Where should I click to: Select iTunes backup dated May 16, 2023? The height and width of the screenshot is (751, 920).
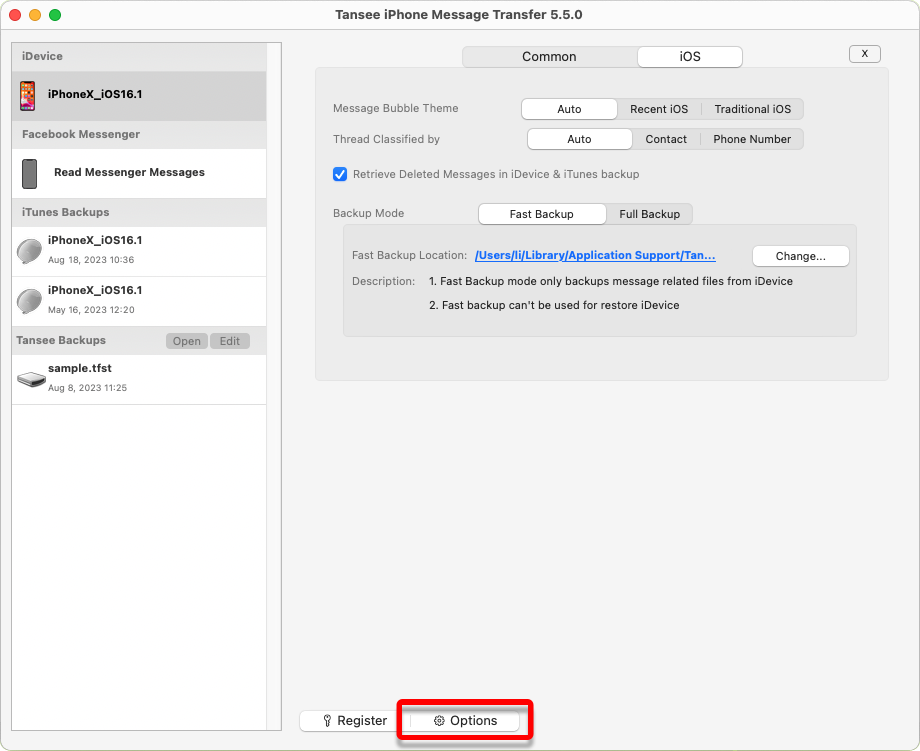[139, 302]
